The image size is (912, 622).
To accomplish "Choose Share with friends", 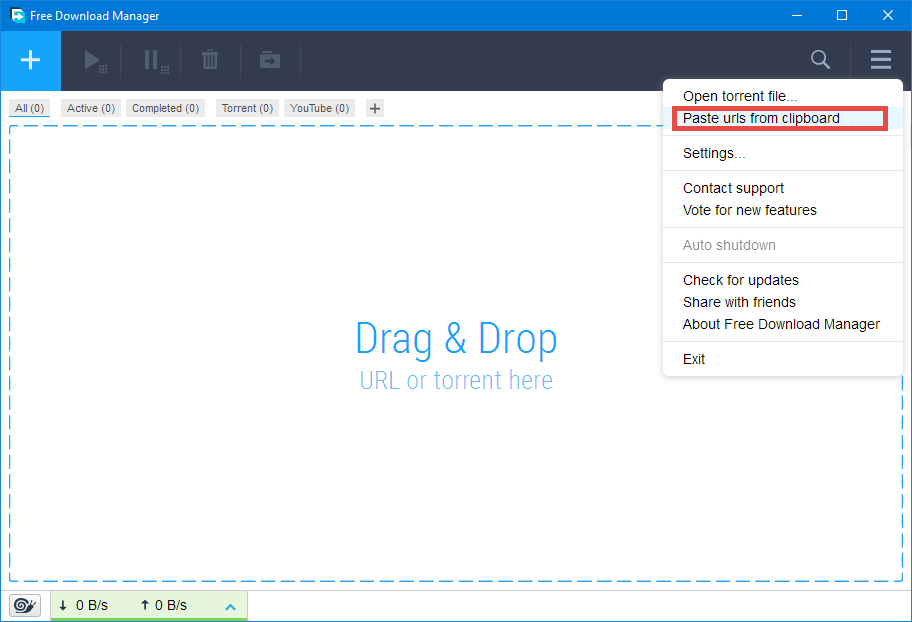I will click(783, 302).
